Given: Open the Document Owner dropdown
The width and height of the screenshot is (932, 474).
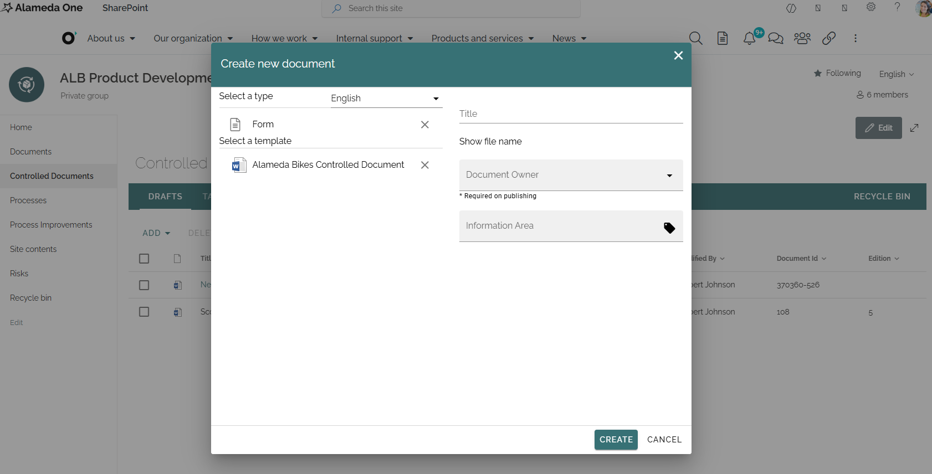Looking at the screenshot, I should coord(571,175).
